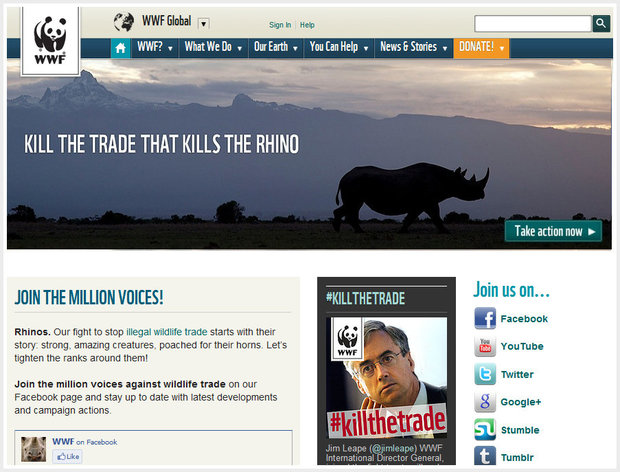Click the search magnifier button
620x472 pixels.
[x=601, y=24]
